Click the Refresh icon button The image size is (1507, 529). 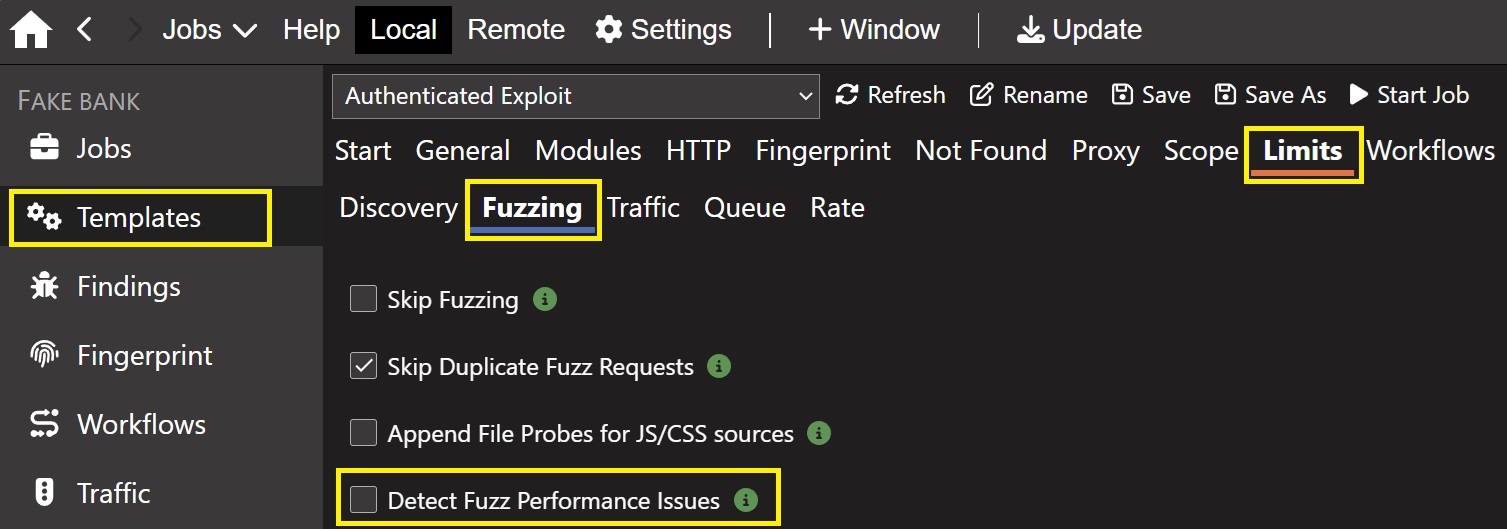(847, 95)
